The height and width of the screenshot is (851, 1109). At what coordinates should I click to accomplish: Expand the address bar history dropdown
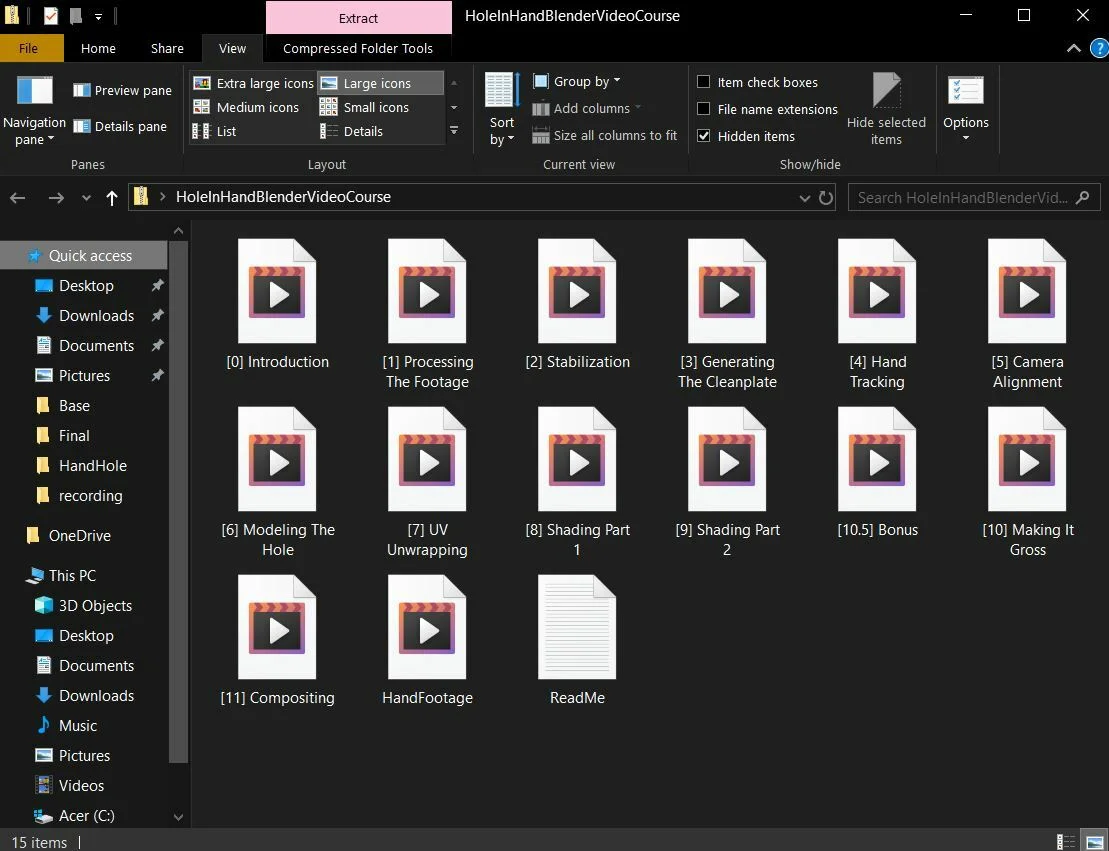tap(805, 198)
